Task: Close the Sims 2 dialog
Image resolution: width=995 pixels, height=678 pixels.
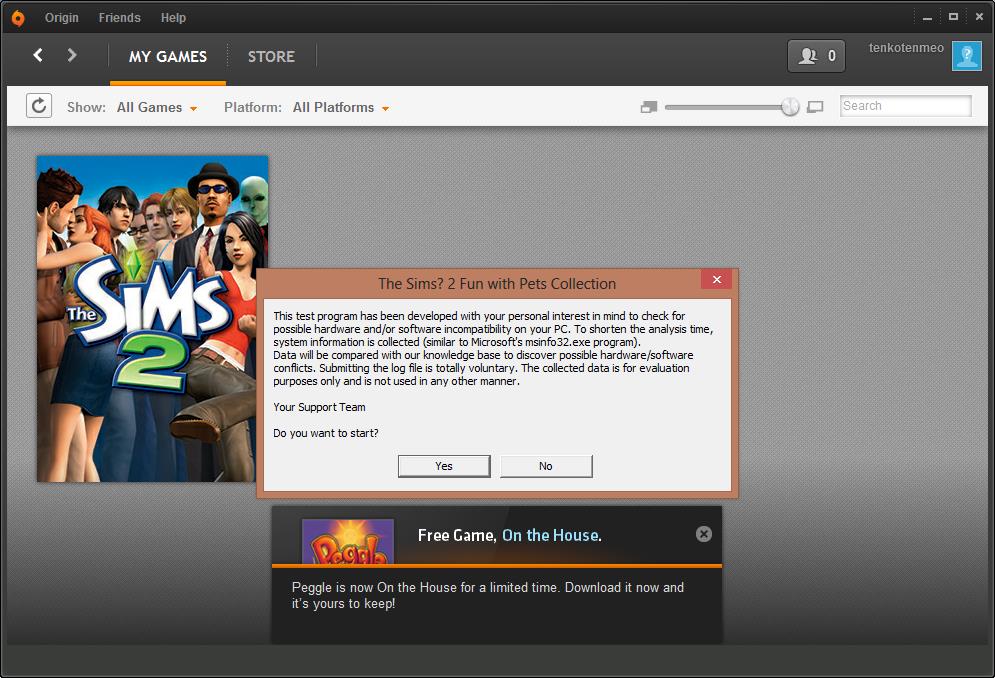Action: pyautogui.click(x=716, y=280)
